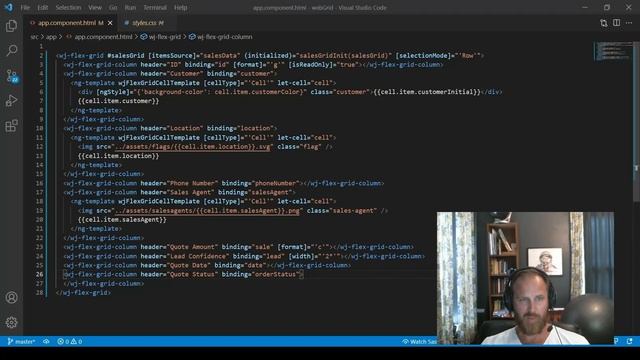Open the Explorer view in activity bar
Viewport: 640px width, 360px height.
(11, 26)
